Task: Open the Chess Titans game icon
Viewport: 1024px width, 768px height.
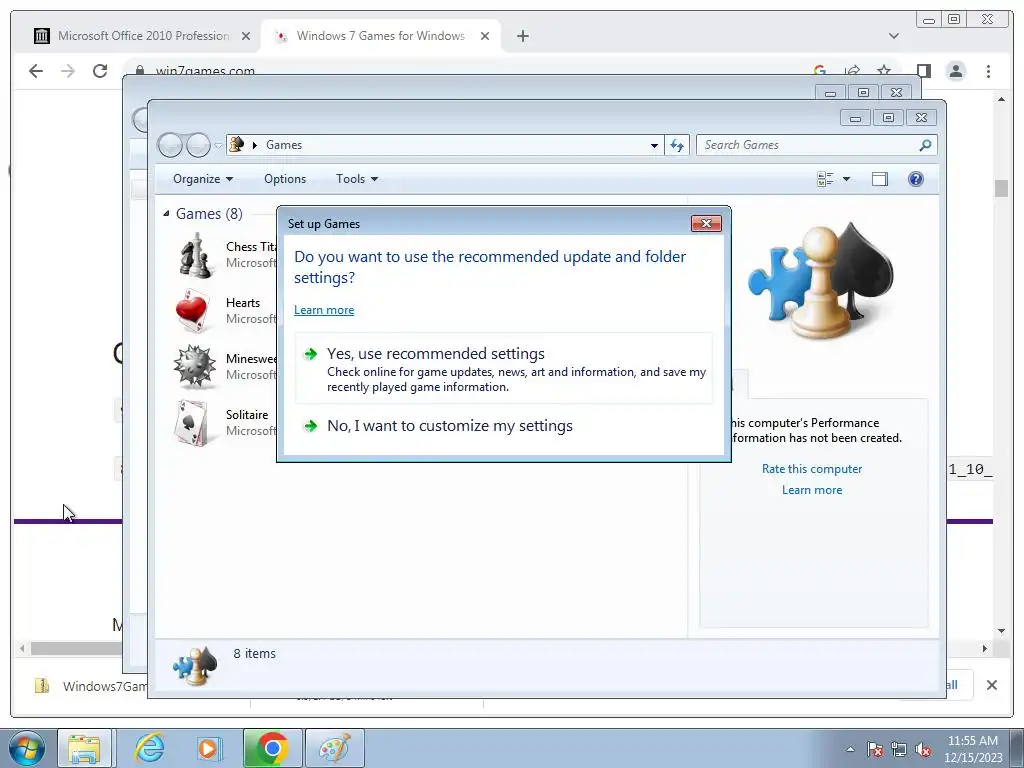Action: (x=195, y=255)
